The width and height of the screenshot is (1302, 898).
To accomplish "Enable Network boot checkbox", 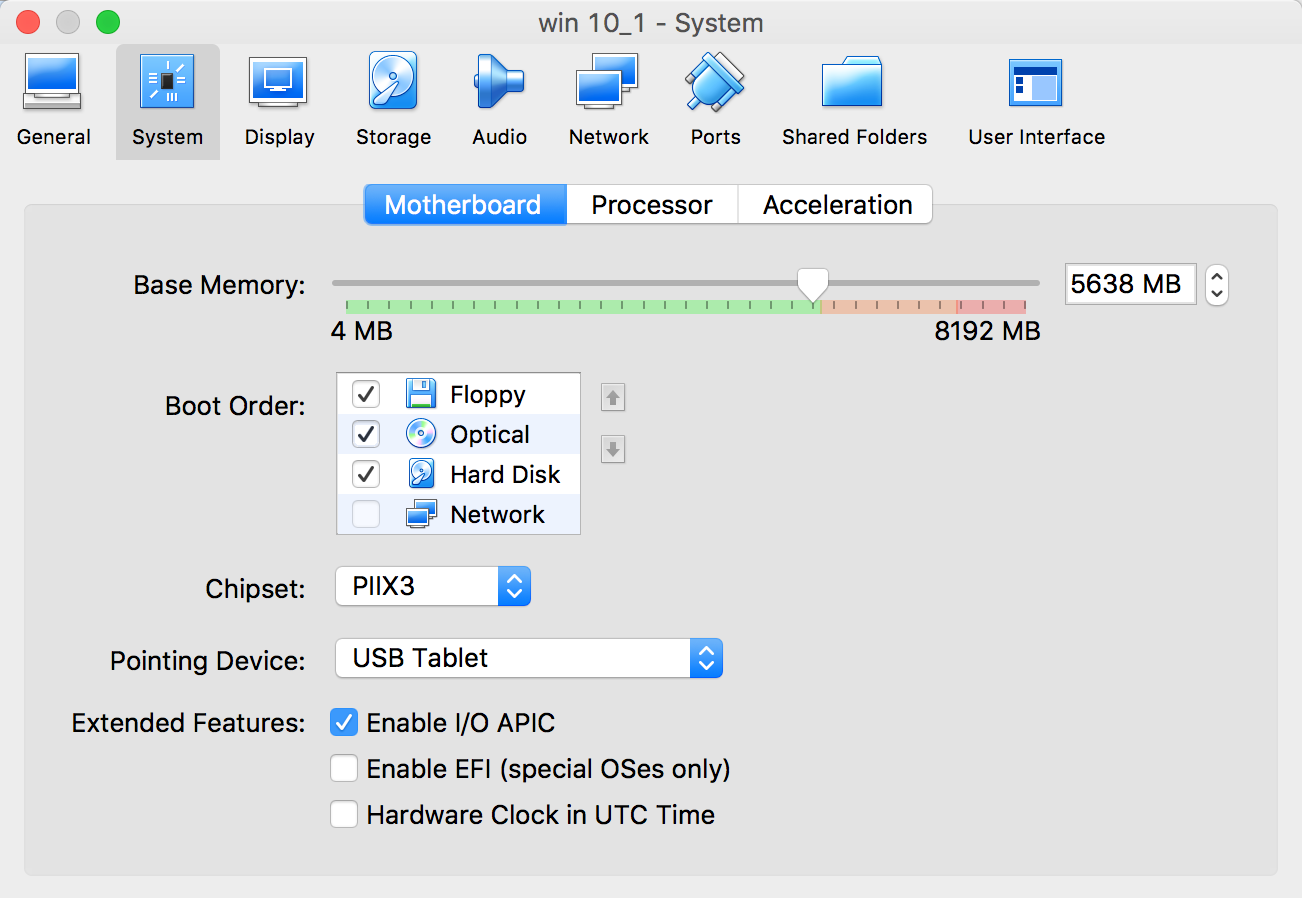I will click(x=366, y=514).
